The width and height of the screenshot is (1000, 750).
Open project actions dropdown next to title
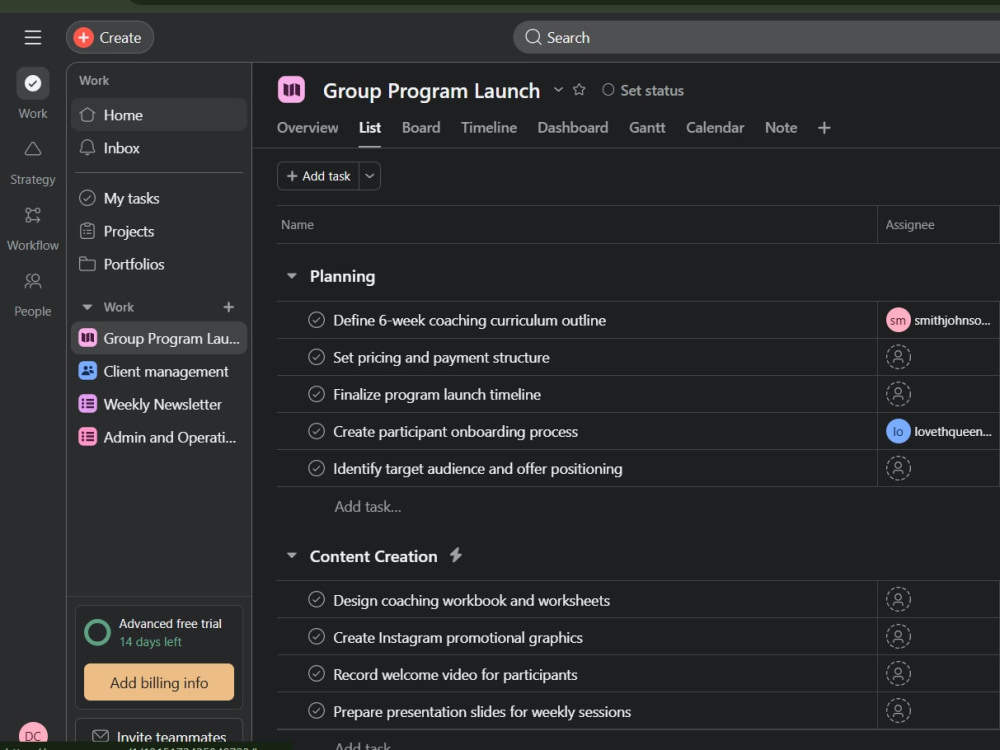pos(558,90)
